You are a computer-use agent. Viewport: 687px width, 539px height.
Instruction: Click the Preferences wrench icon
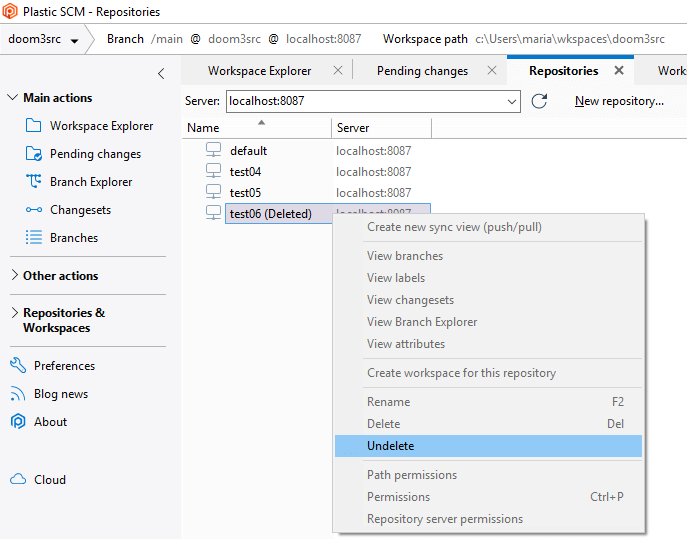(18, 365)
